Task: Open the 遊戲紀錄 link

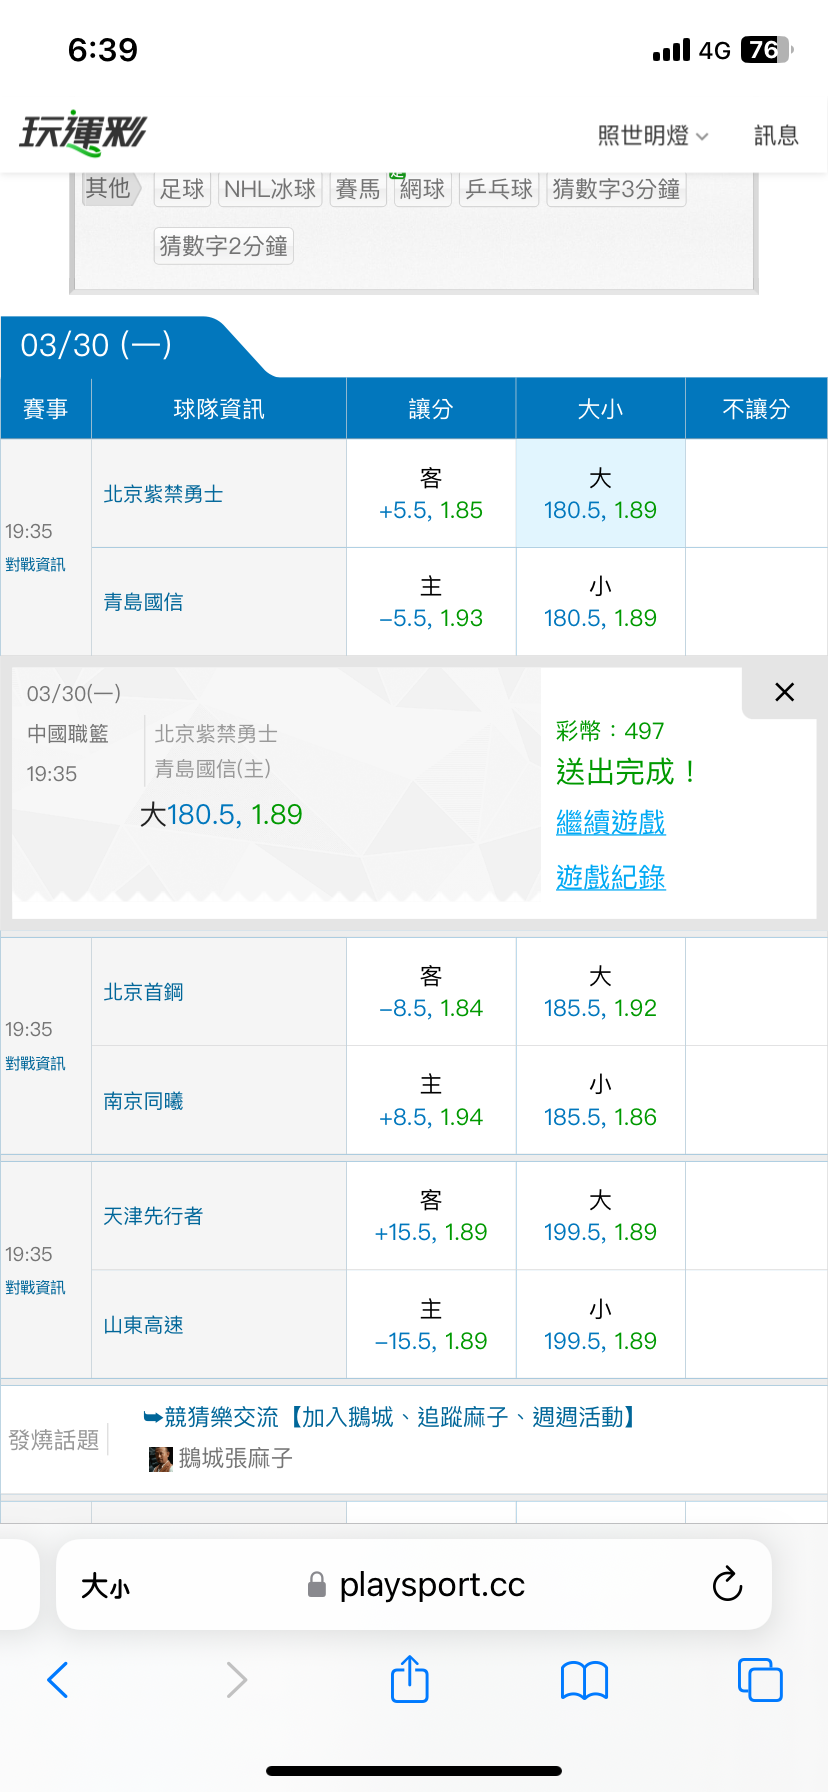Action: click(x=610, y=878)
